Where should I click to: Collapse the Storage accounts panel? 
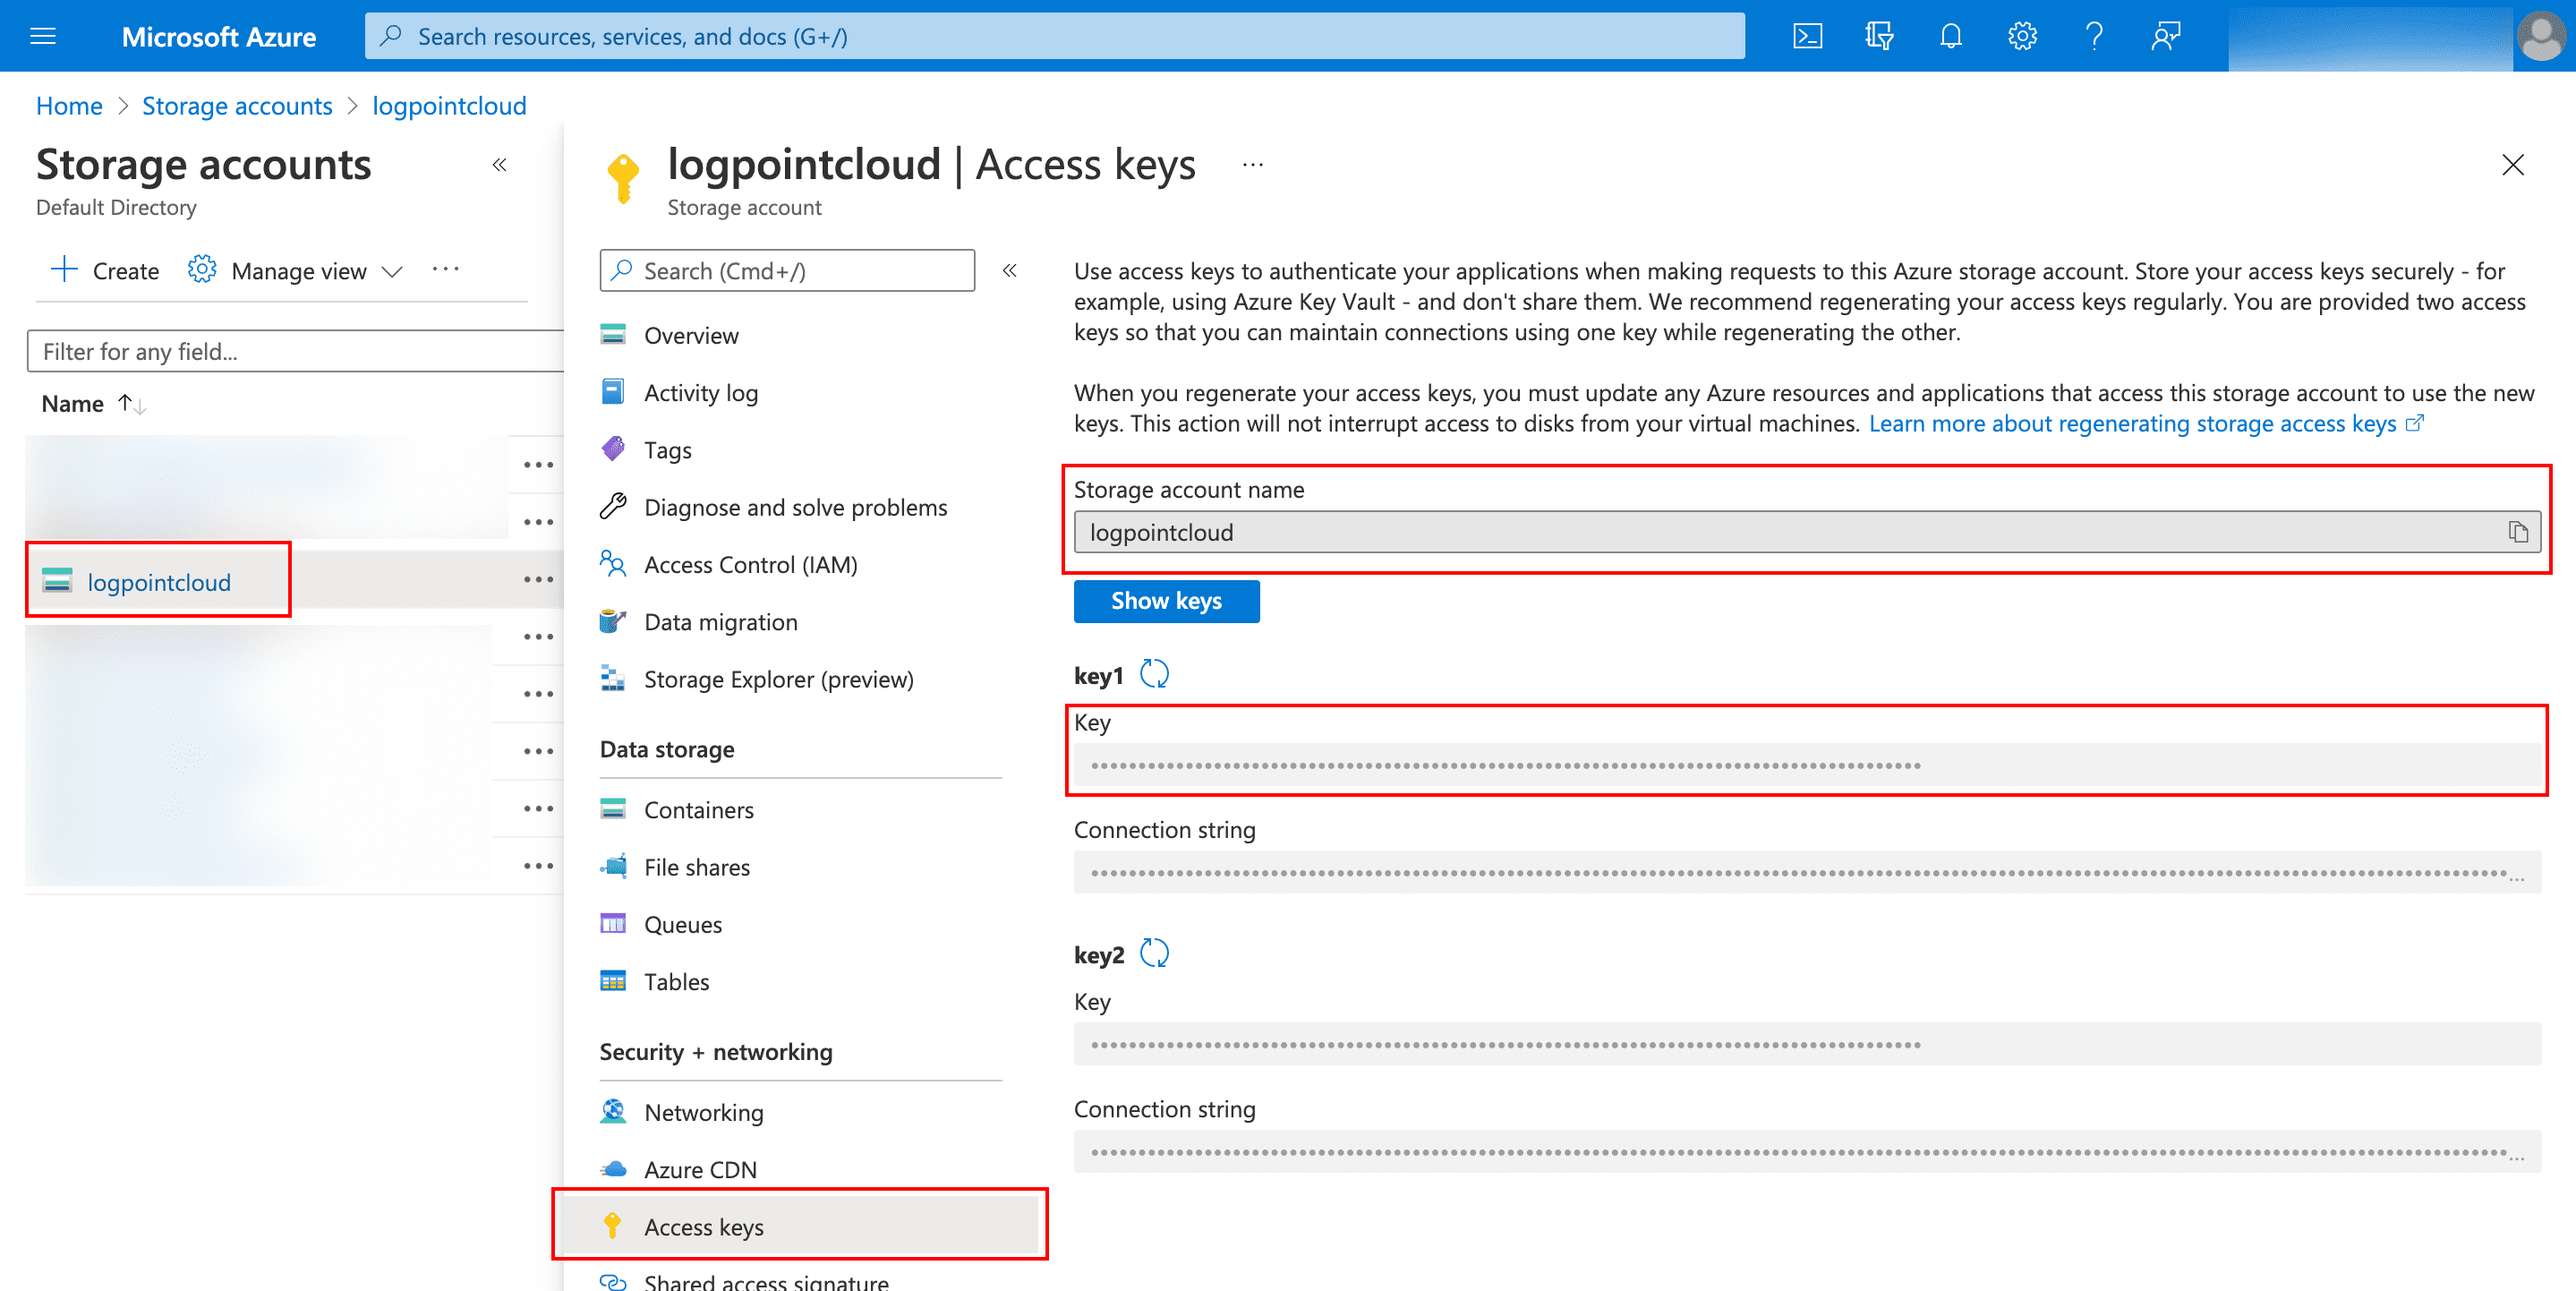tap(500, 164)
